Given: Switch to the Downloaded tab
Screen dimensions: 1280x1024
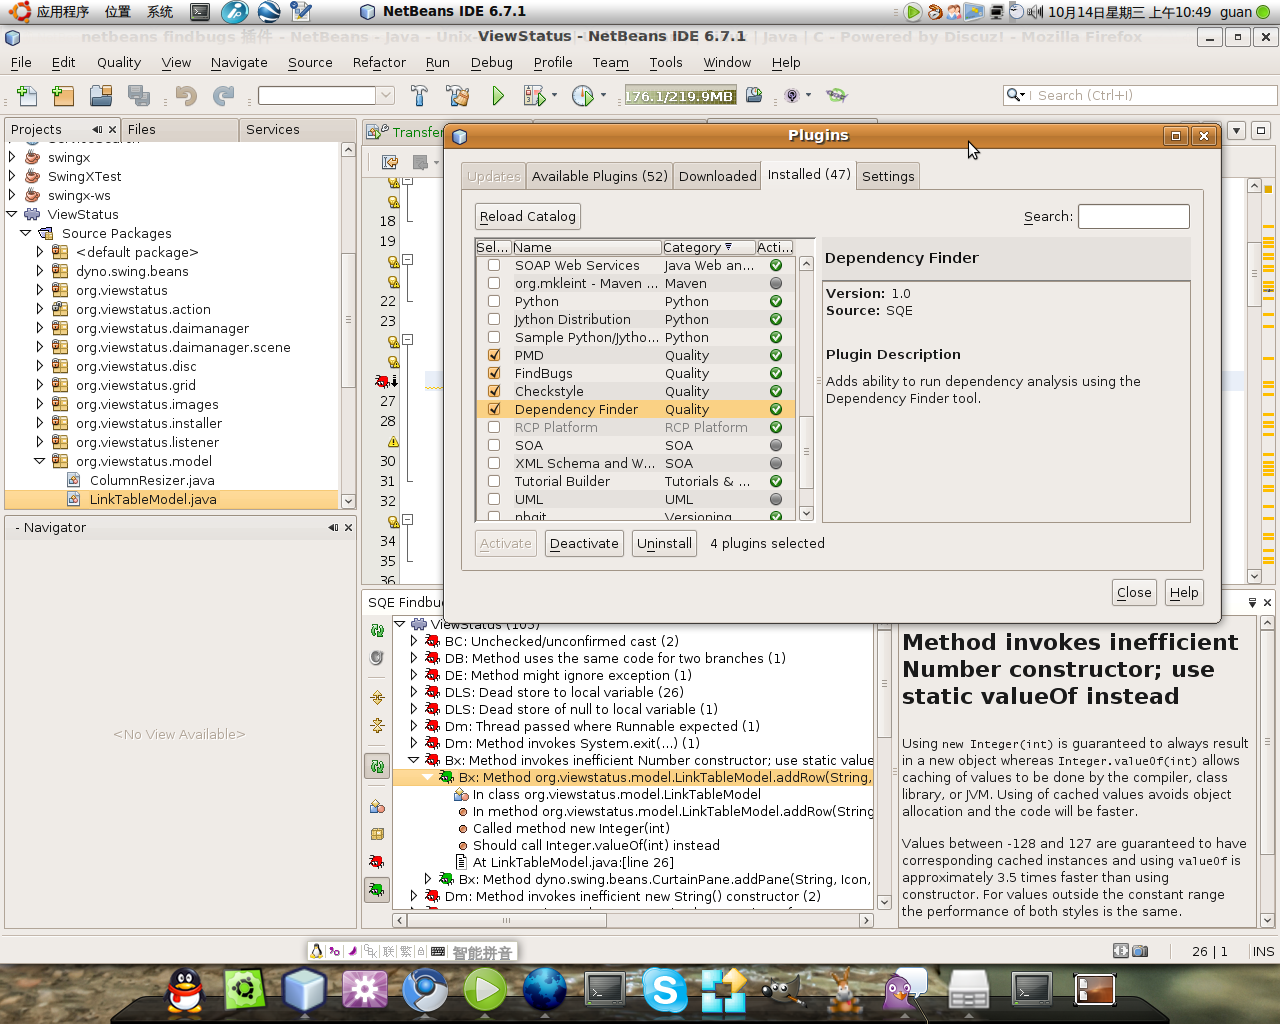Looking at the screenshot, I should pos(717,176).
